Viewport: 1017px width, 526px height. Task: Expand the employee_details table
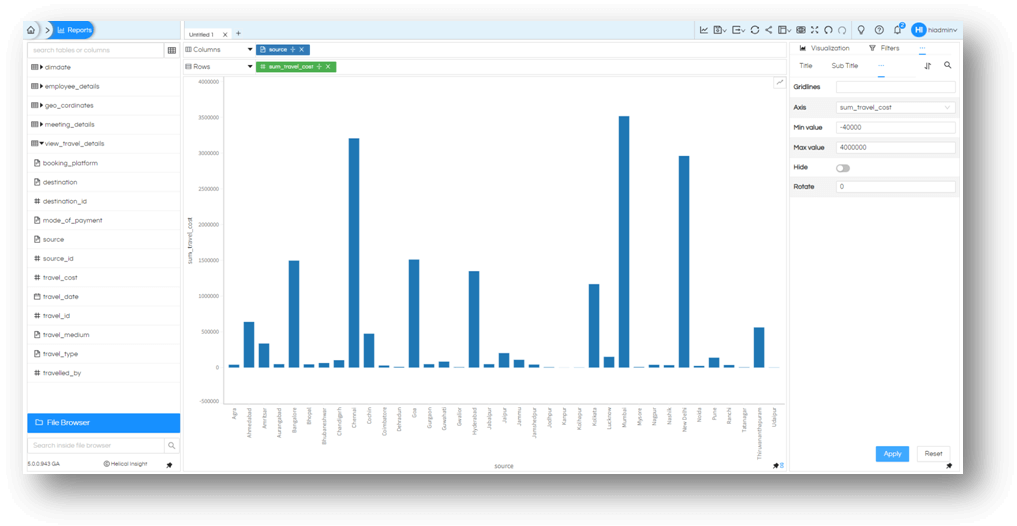[42, 86]
